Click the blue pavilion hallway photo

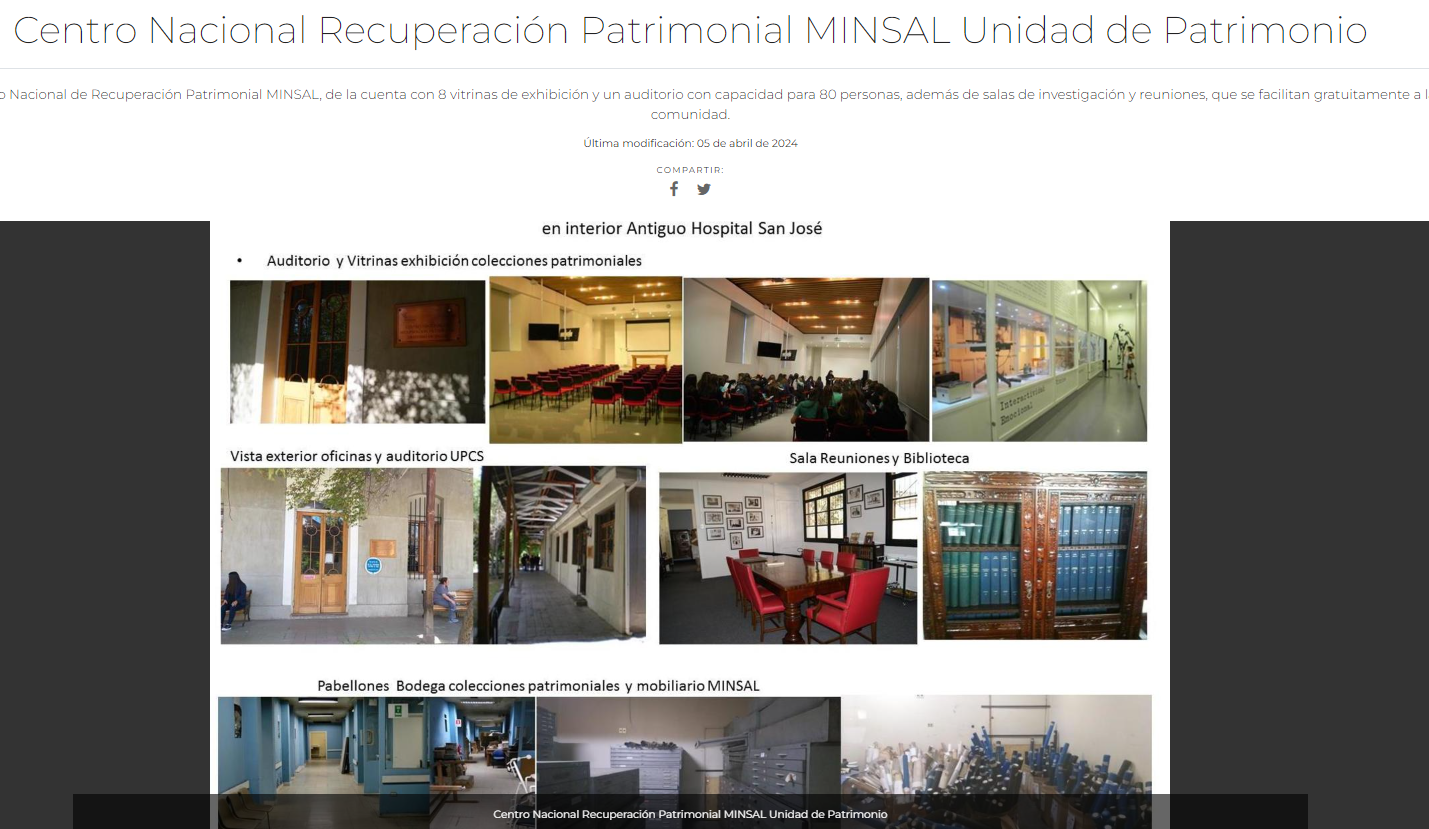pyautogui.click(x=376, y=745)
